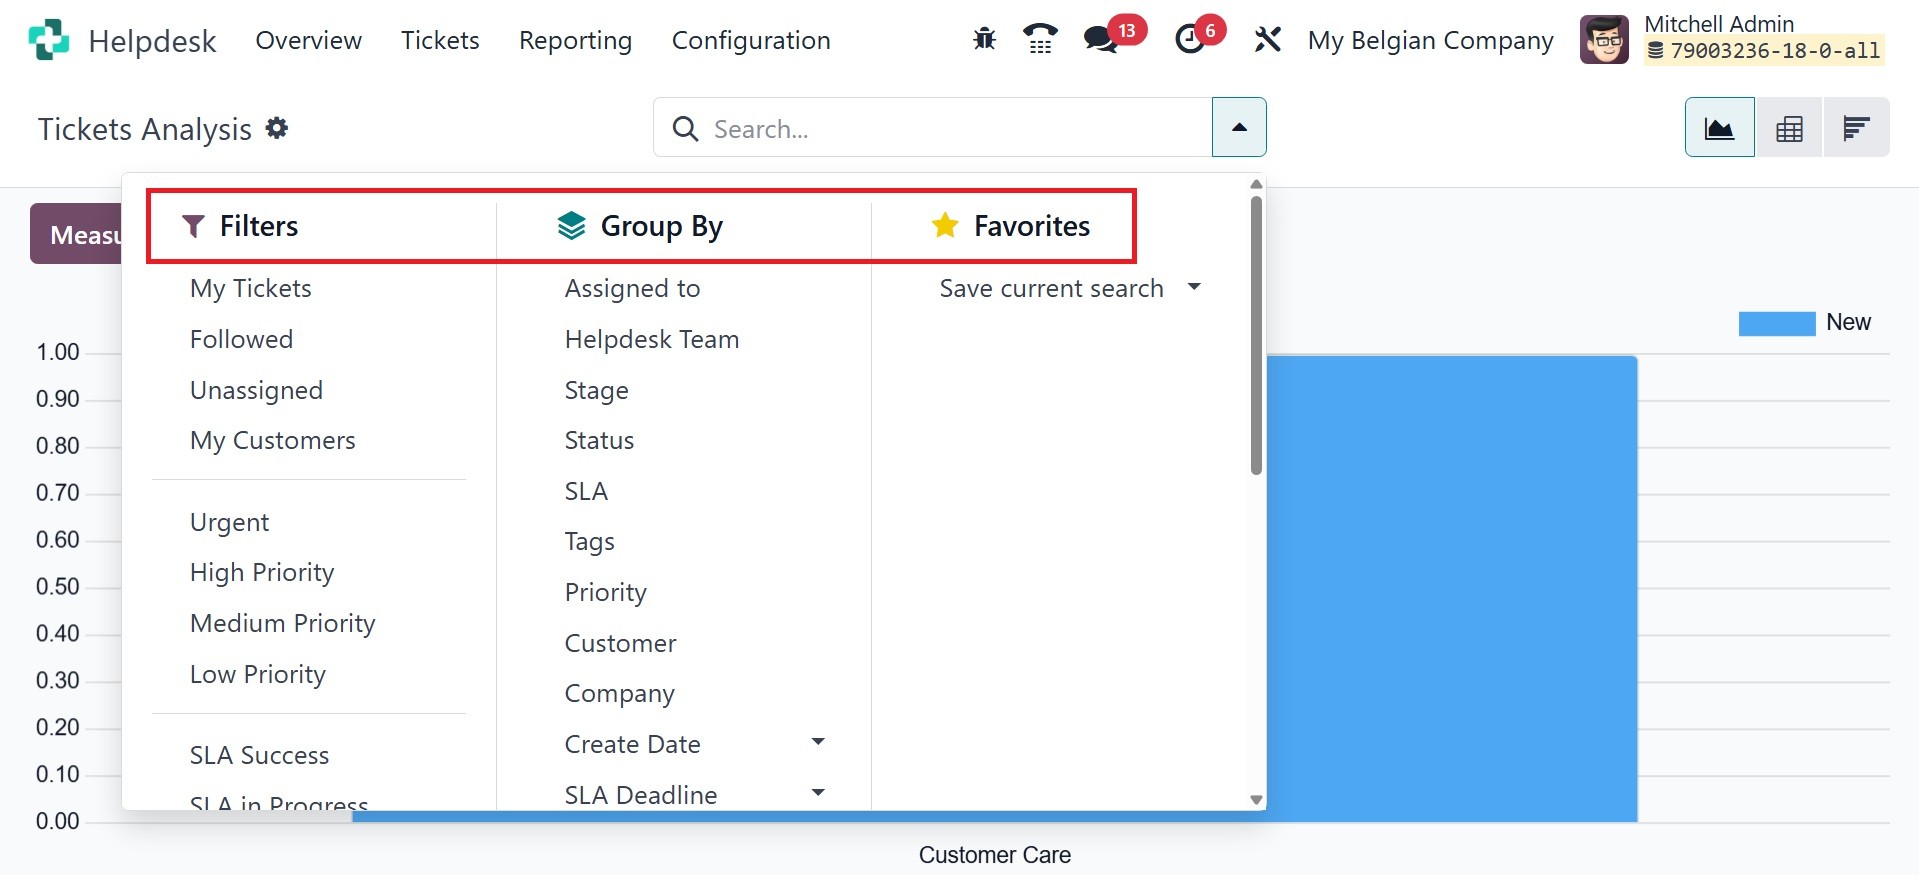This screenshot has height=875, width=1919.
Task: Click the Helpdesk app logo icon
Action: [49, 40]
